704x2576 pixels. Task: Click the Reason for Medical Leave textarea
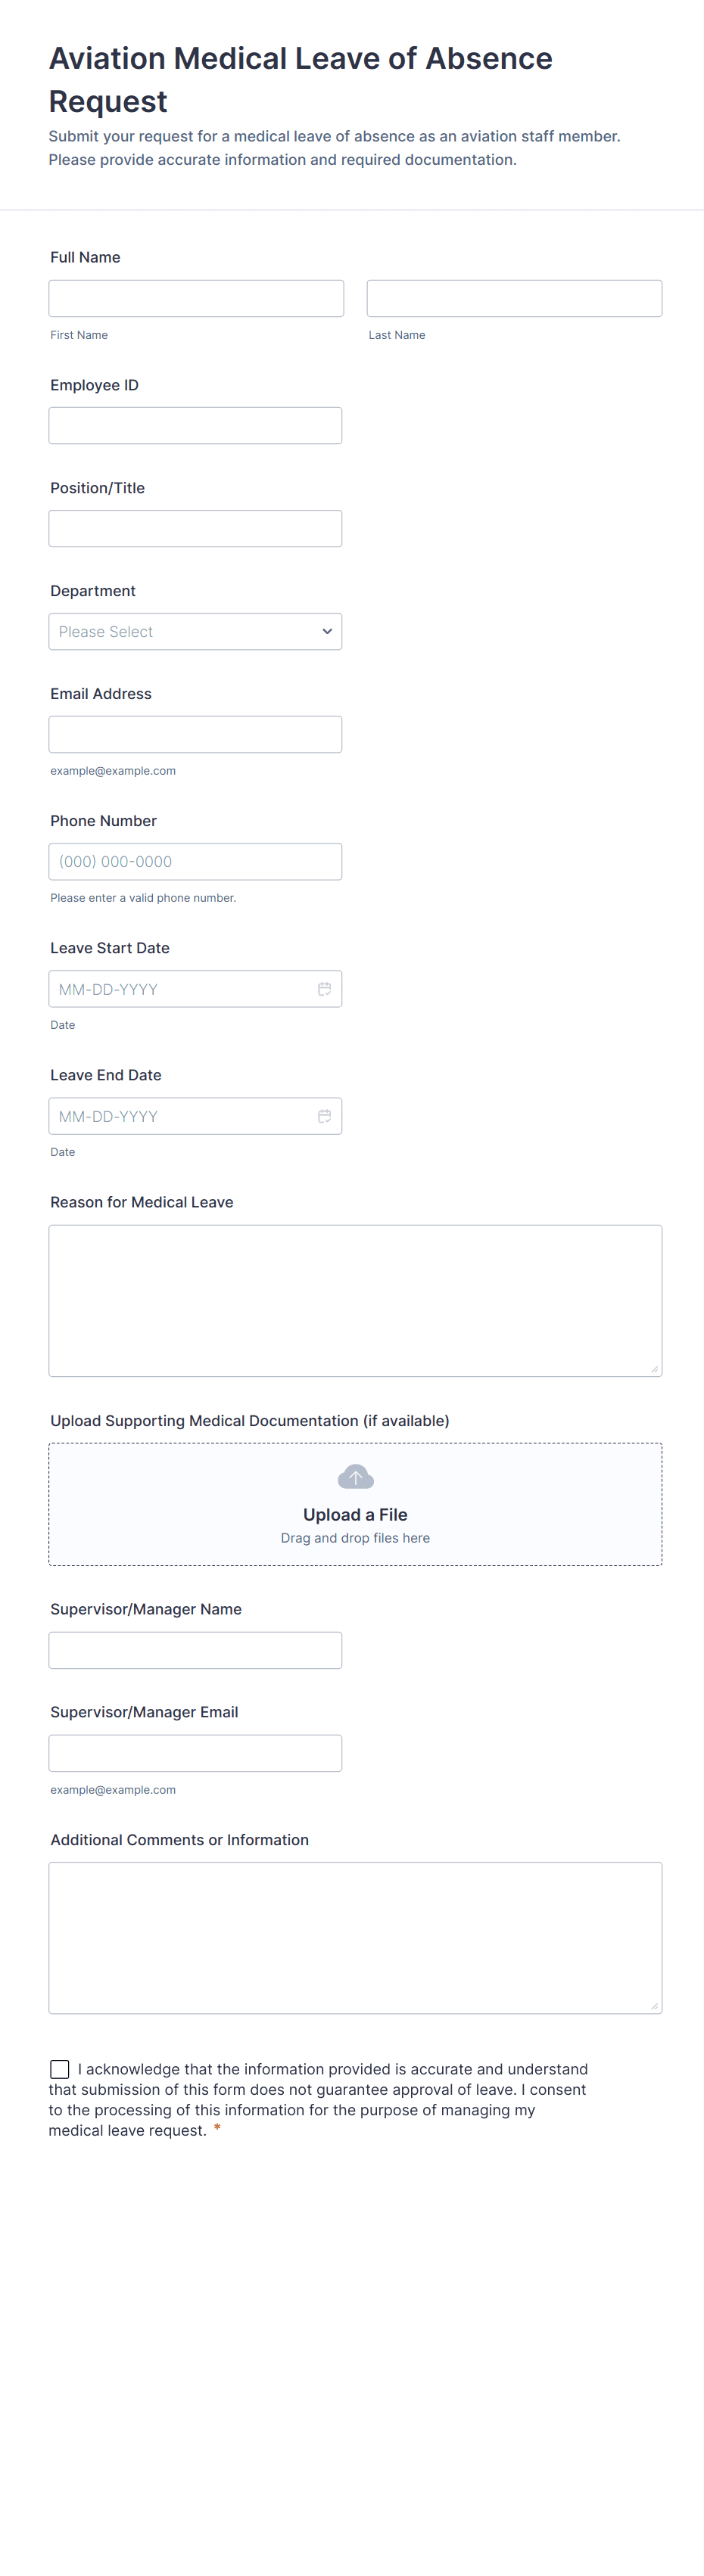pos(355,1300)
